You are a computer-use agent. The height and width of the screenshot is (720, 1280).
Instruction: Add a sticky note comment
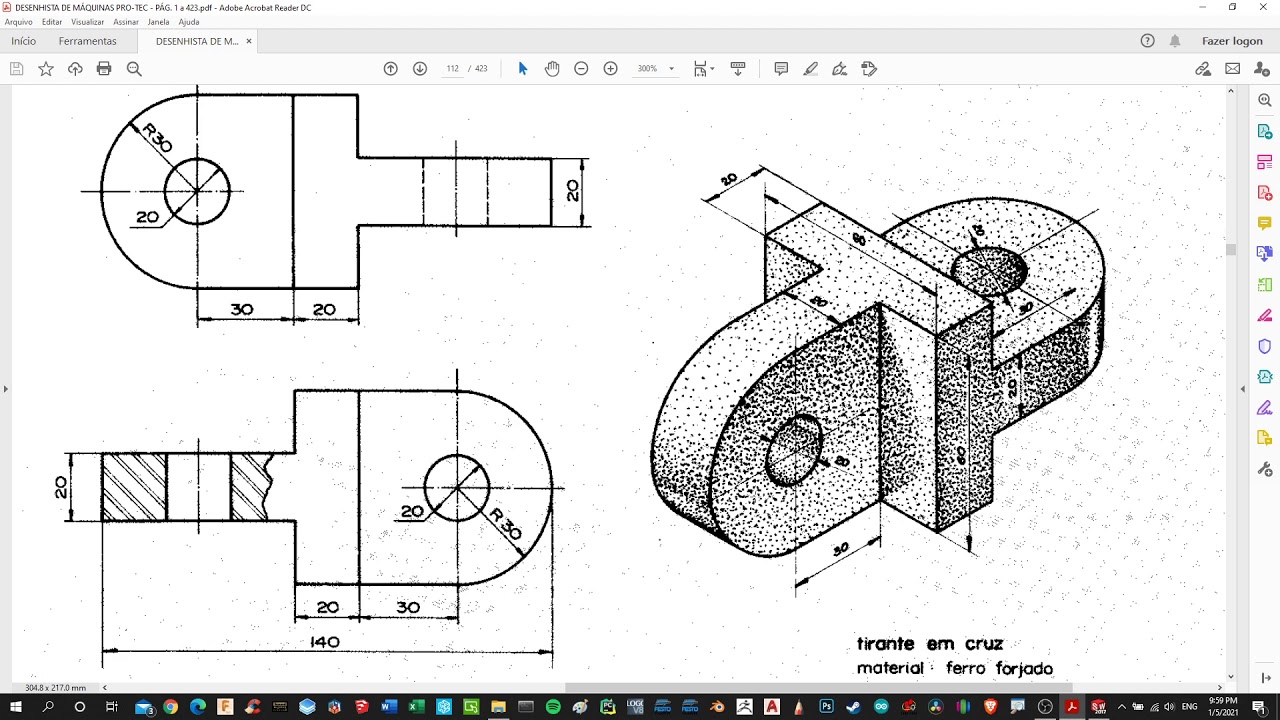[x=781, y=69]
